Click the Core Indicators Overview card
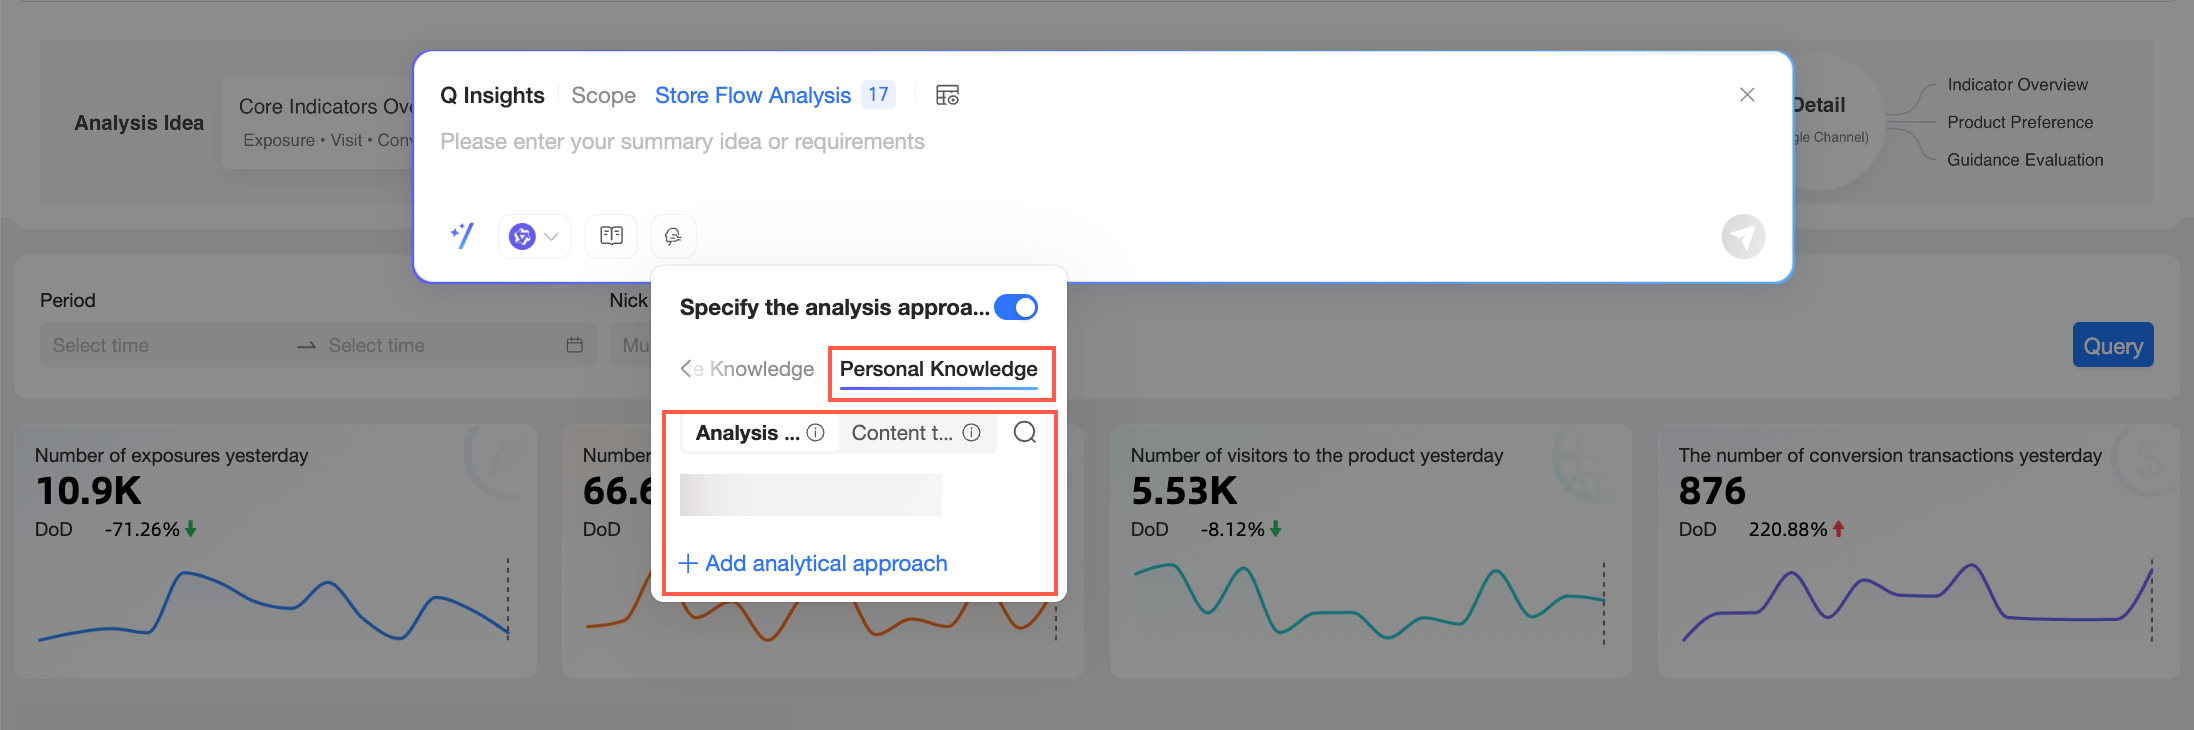2194x730 pixels. click(x=318, y=122)
